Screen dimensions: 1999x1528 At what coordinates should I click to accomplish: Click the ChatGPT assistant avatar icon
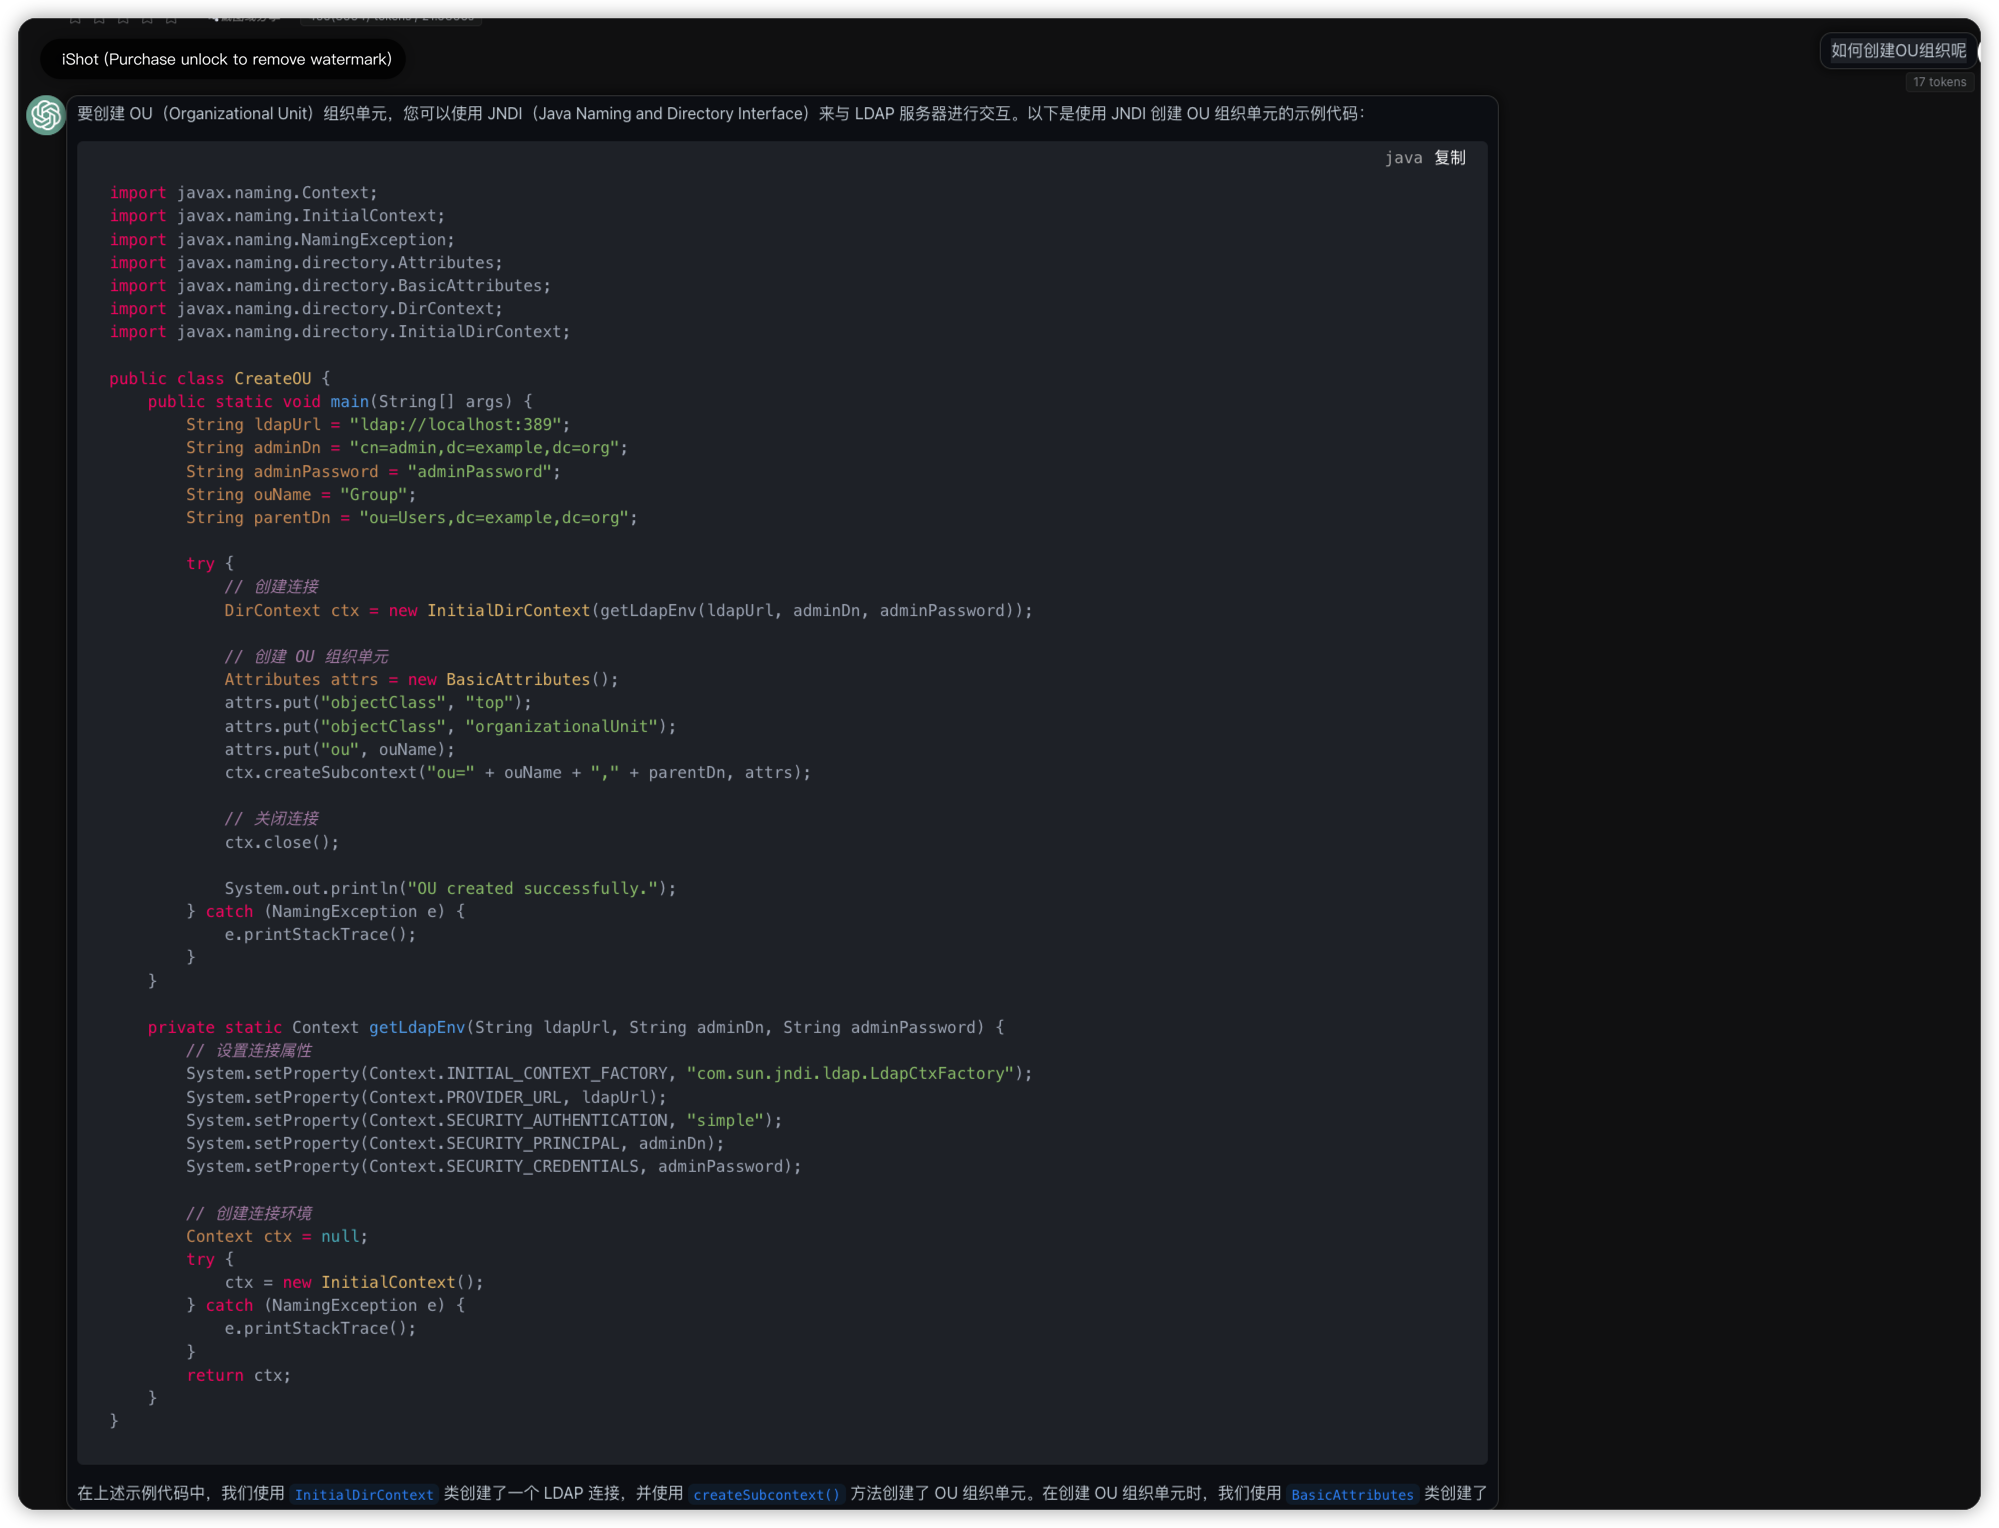pyautogui.click(x=45, y=115)
